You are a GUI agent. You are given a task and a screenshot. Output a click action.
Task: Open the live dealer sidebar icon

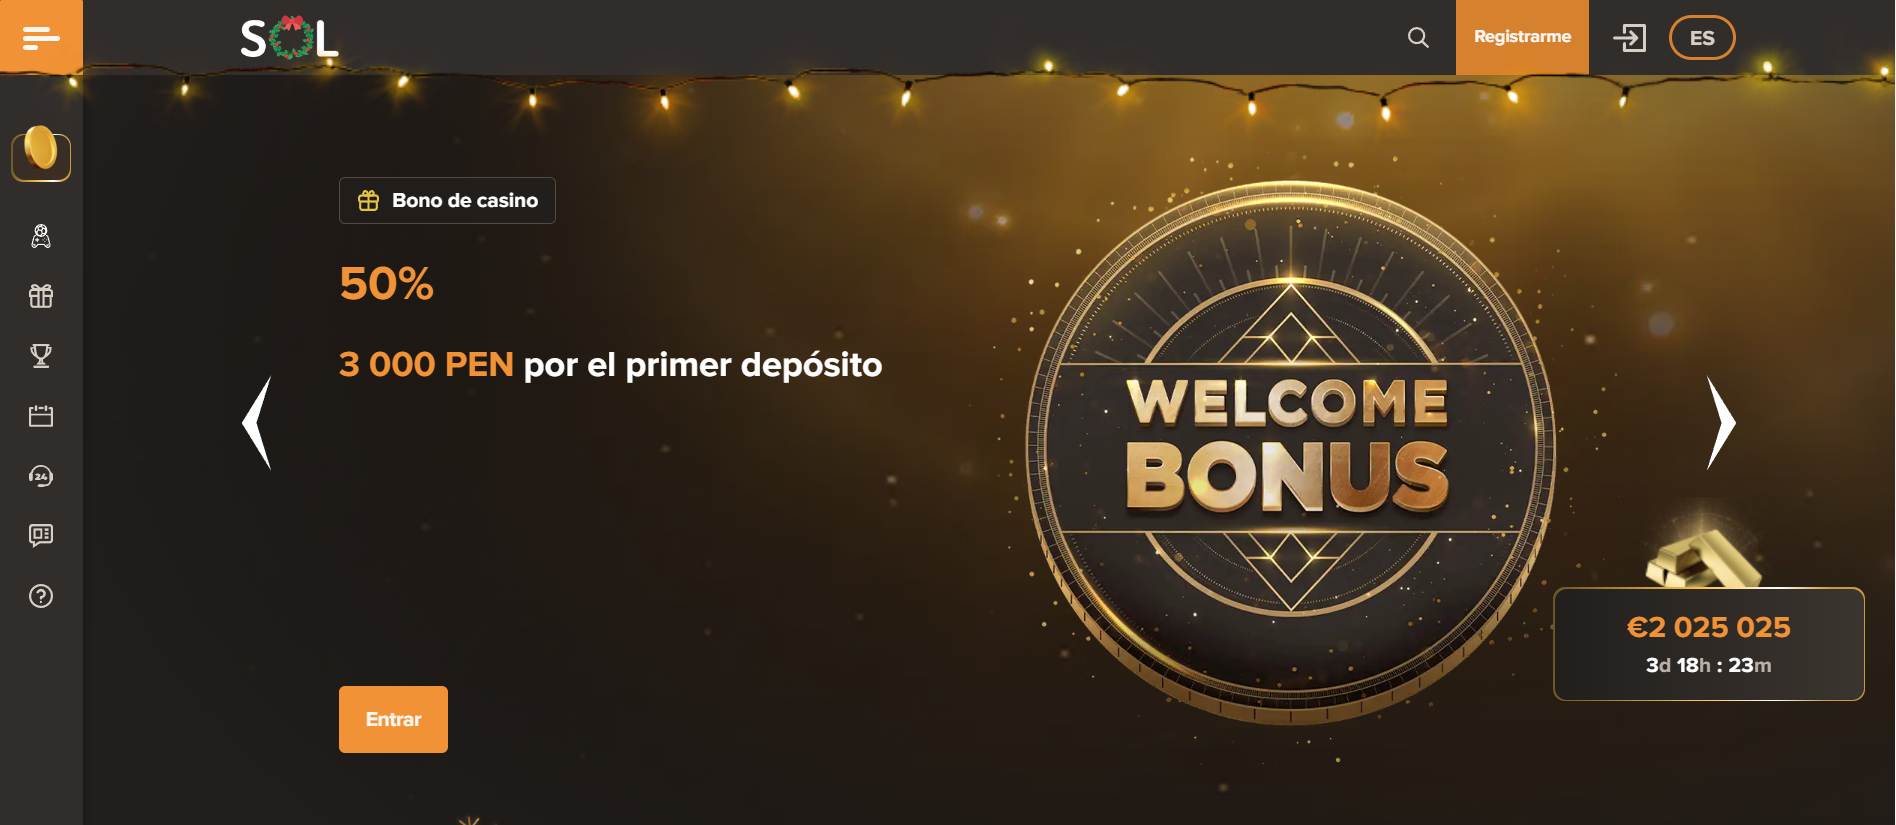pyautogui.click(x=41, y=236)
